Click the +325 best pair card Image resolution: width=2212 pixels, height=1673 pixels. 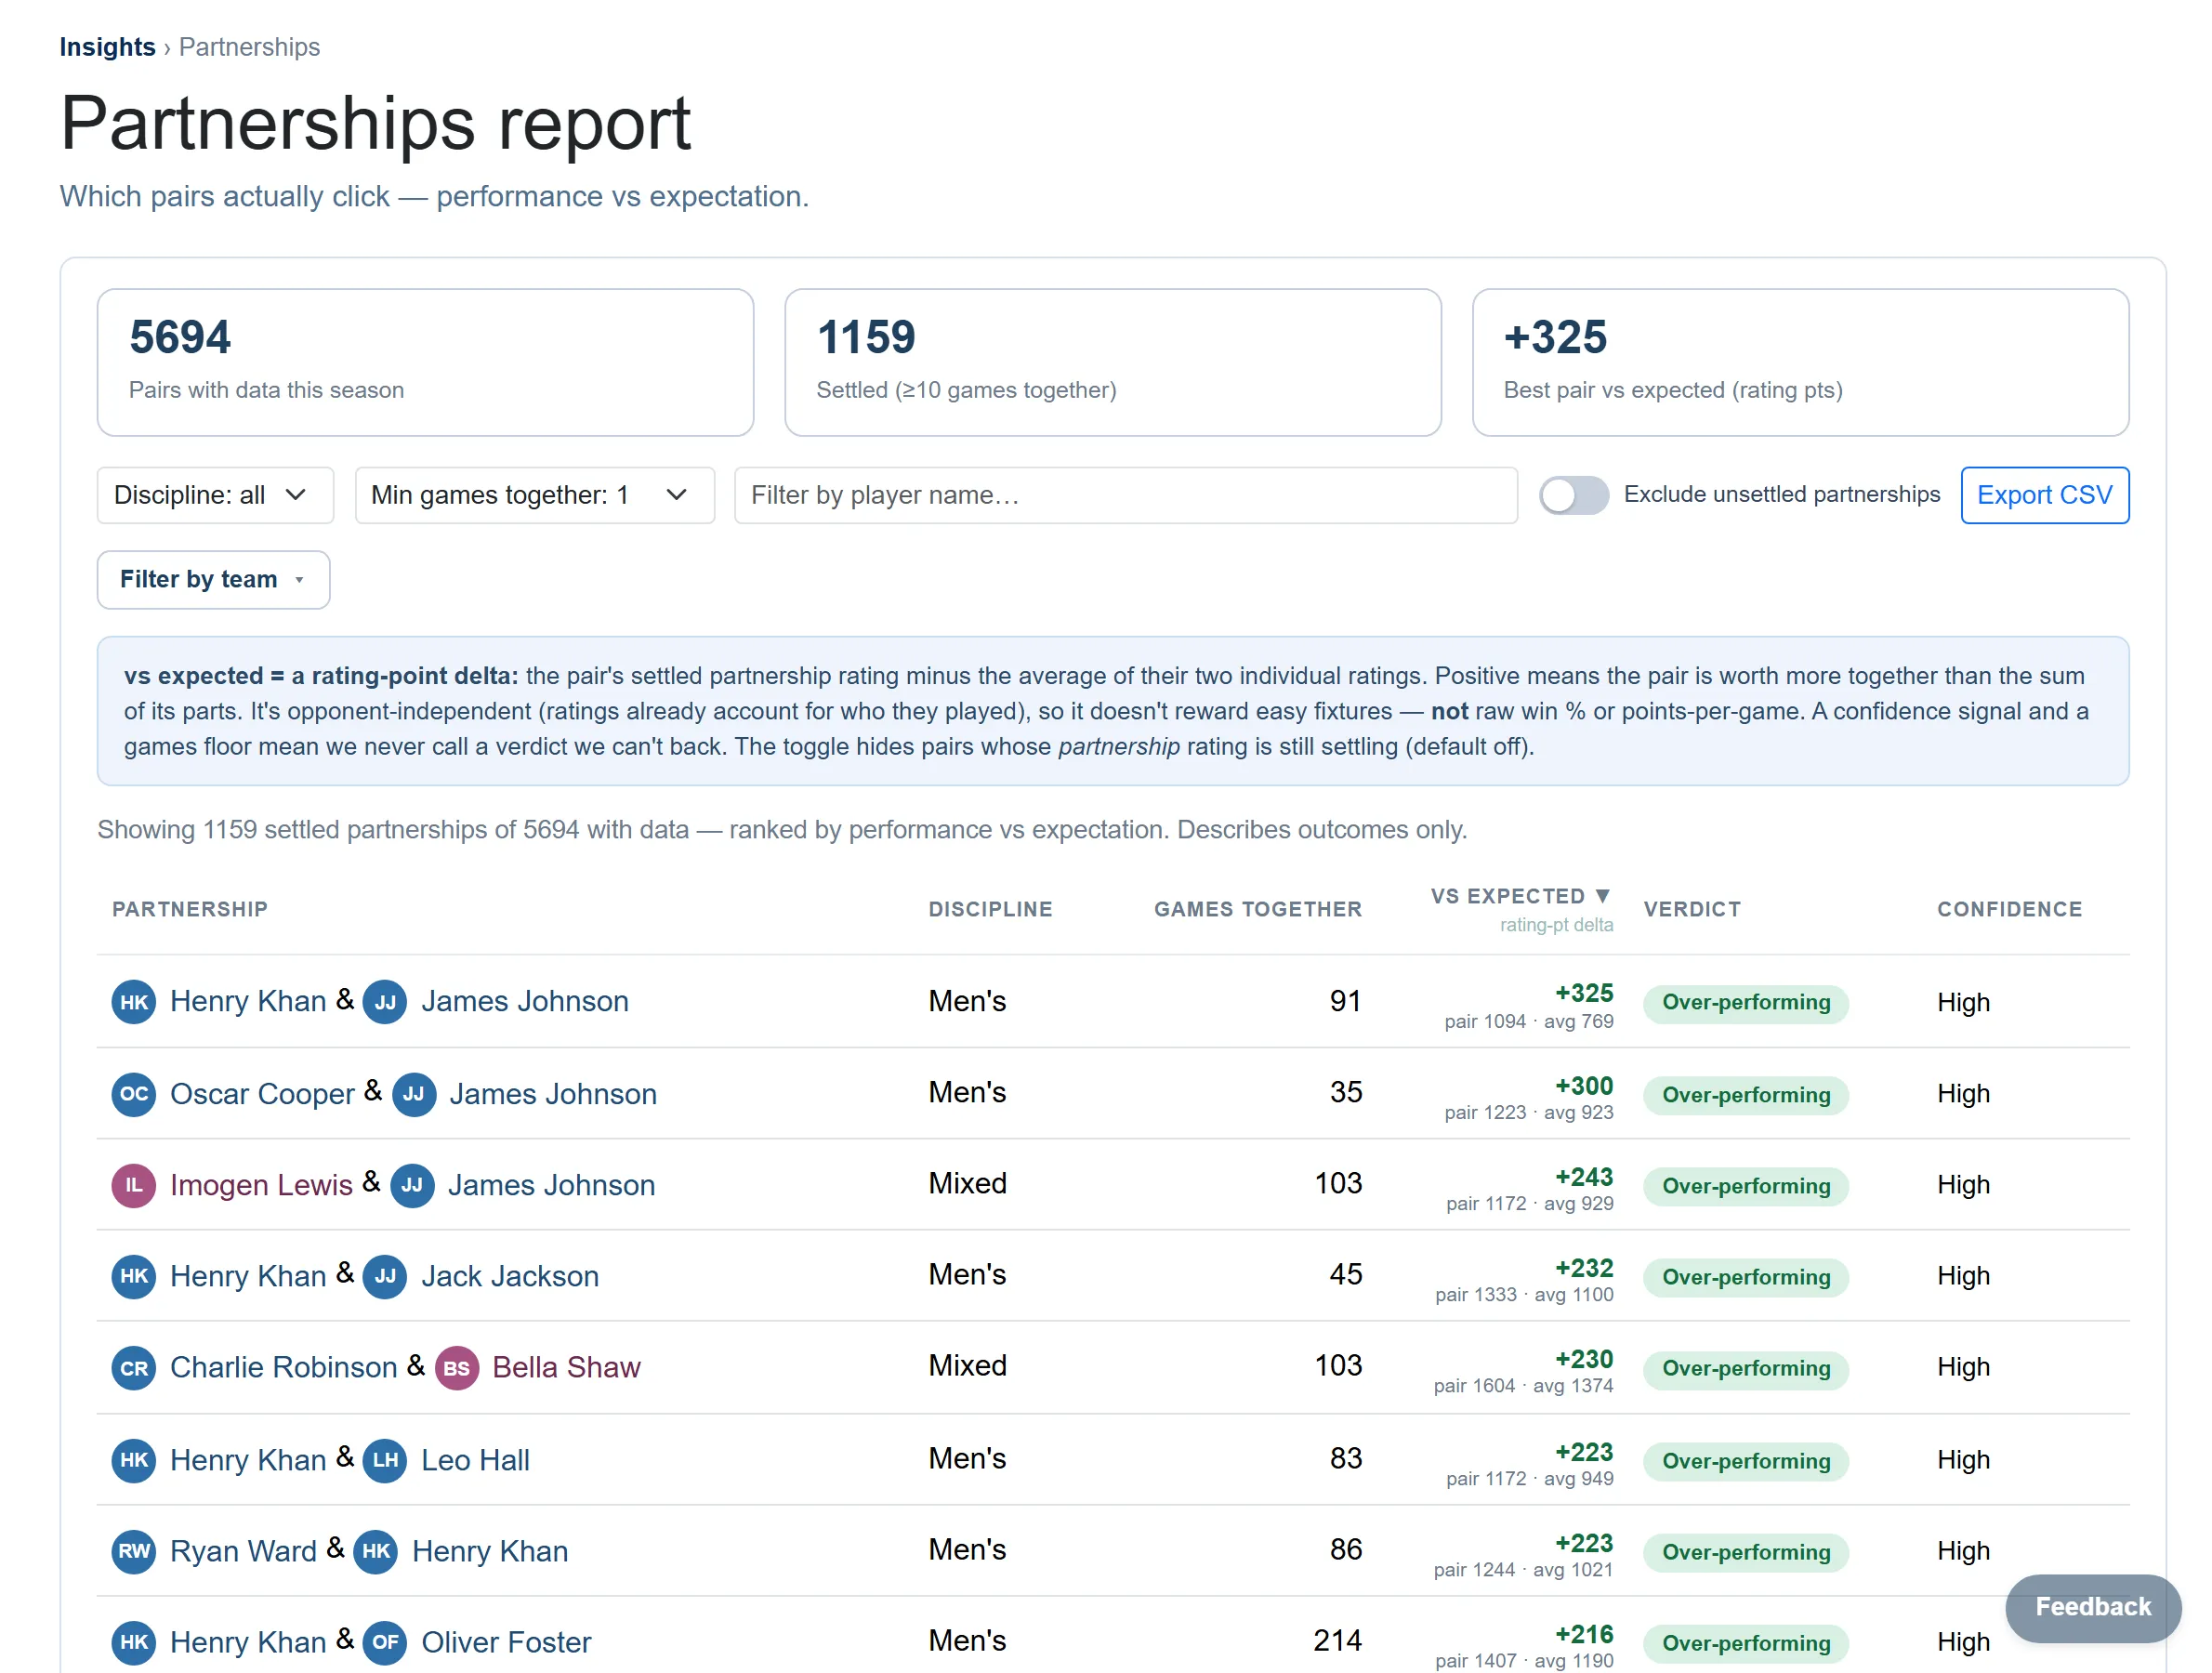coord(1800,363)
